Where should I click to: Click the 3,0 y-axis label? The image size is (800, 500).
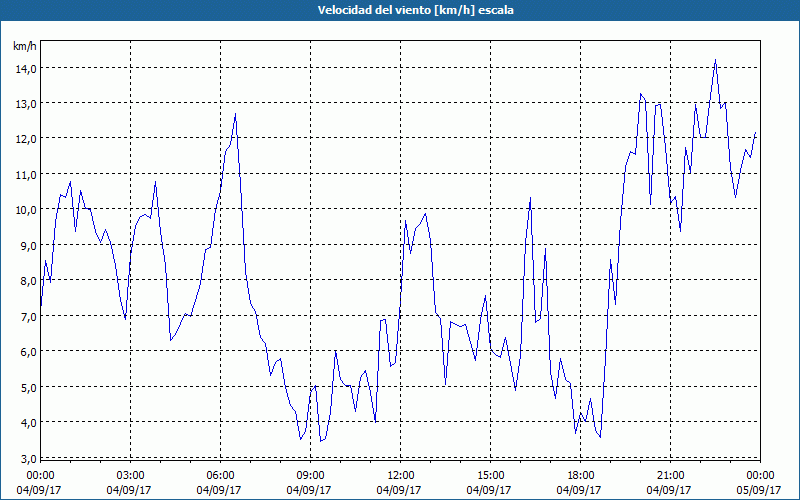[27, 458]
